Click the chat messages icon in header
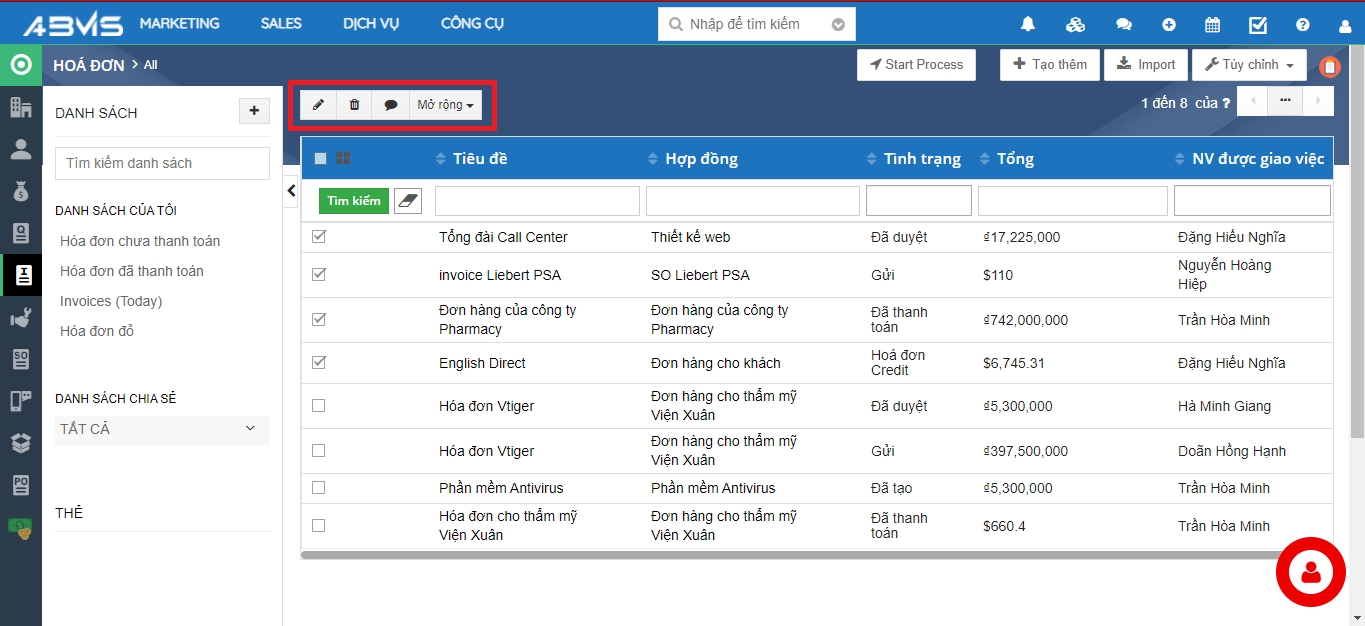This screenshot has width=1365, height=626. (1123, 25)
